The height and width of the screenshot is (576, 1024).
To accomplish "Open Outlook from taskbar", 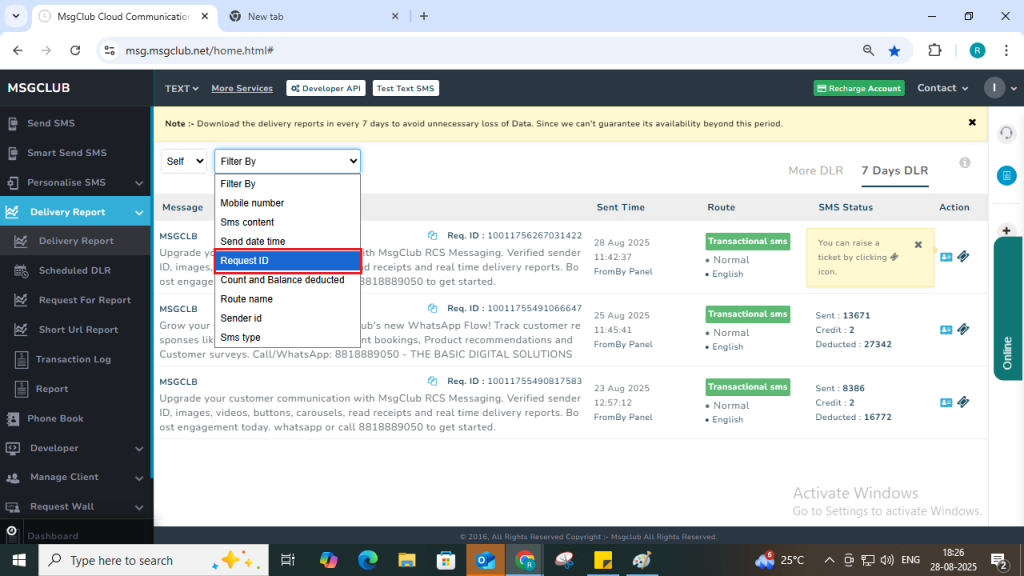I will point(485,560).
